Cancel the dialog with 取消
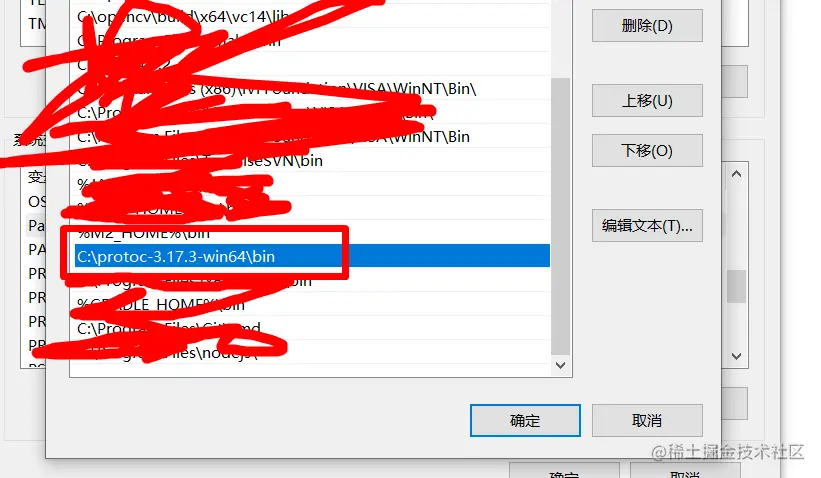The image size is (821, 478). 647,420
